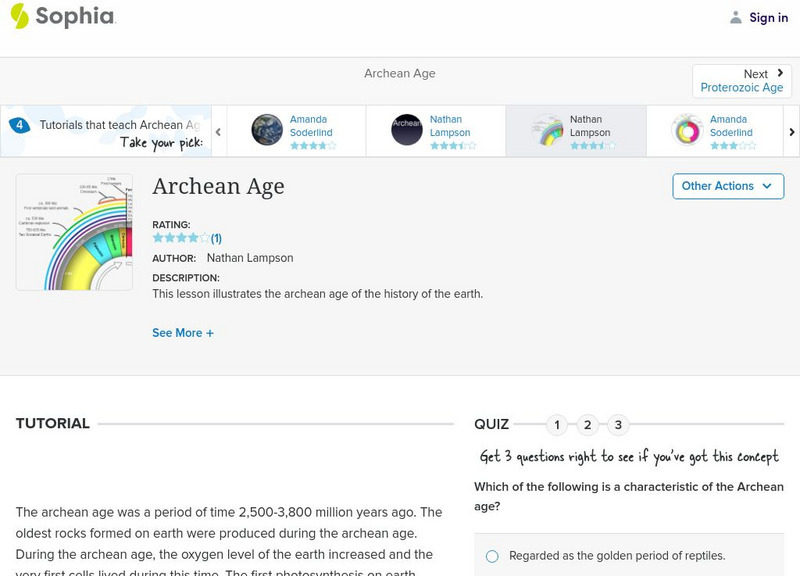Open the next lesson Proterozoic Age
Screen dimensions: 800x576
coord(740,87)
